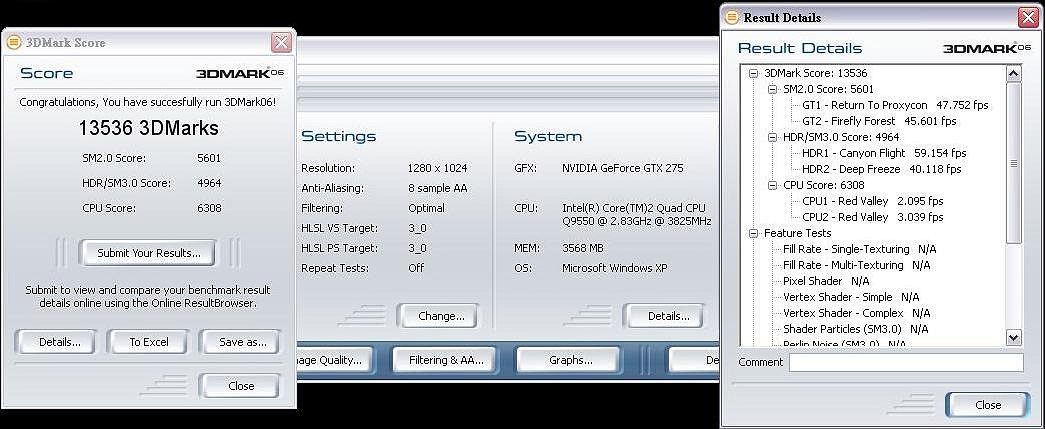Open the Graphs... button
Viewport: 1045px width, 429px height.
570,360
